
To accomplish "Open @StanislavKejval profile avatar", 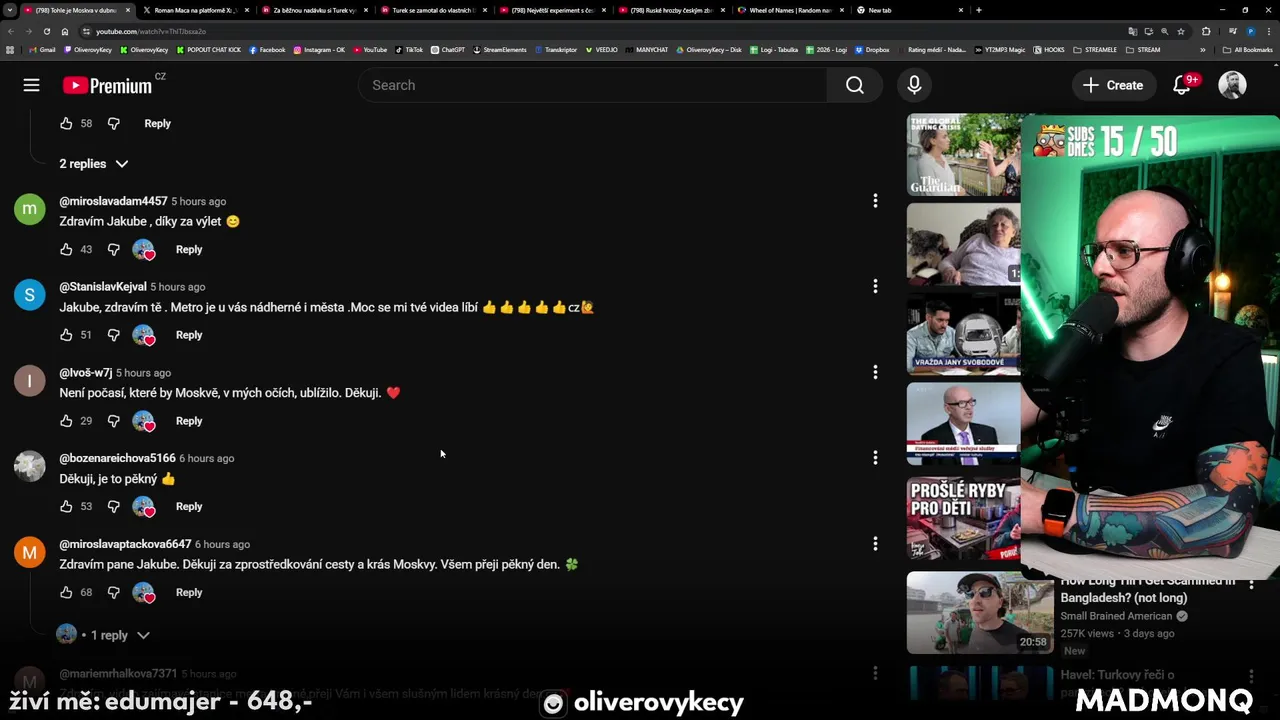I will coord(29,294).
